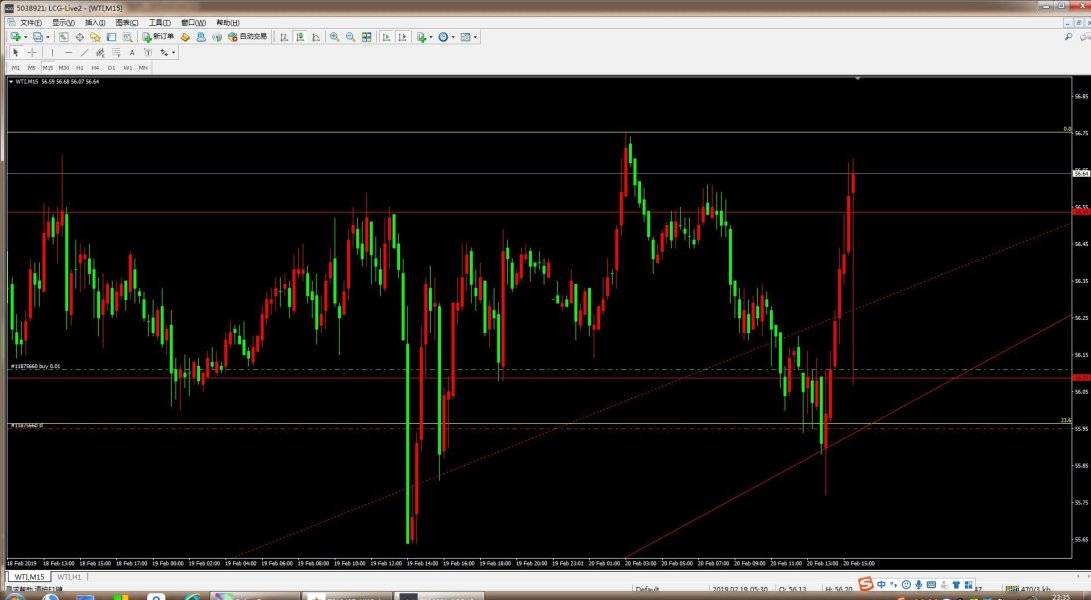
Task: Toggle the chart auto scroll button
Action: [387, 37]
